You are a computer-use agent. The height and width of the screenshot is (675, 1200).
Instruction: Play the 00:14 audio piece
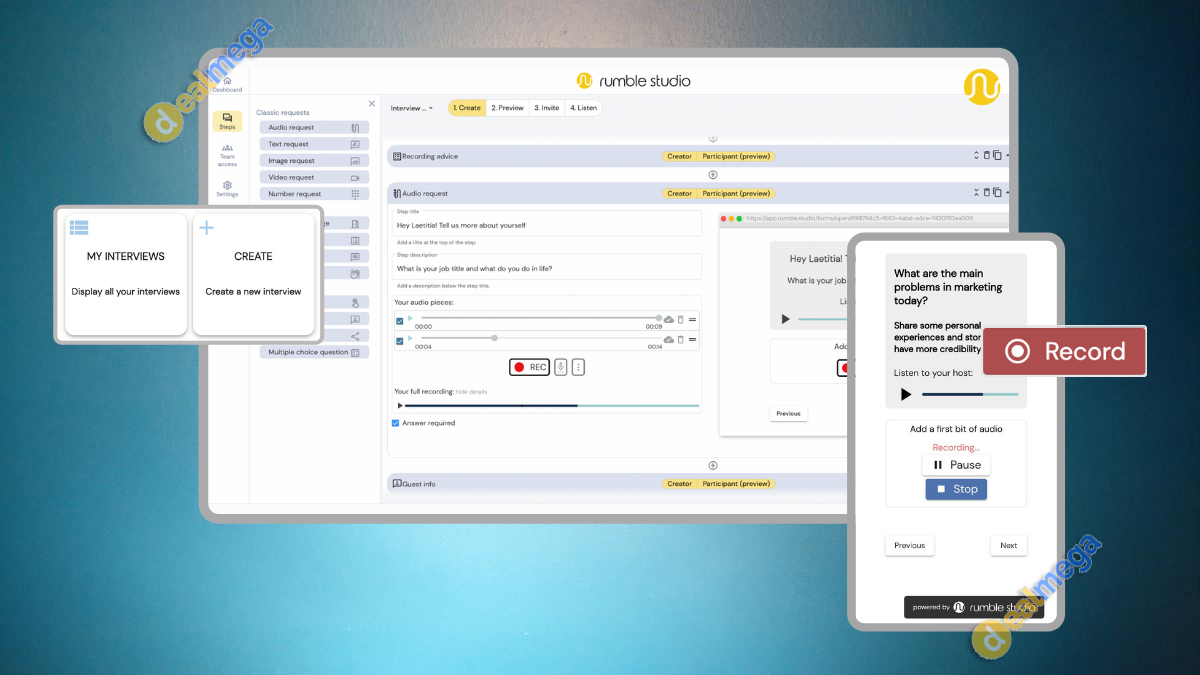(x=410, y=338)
